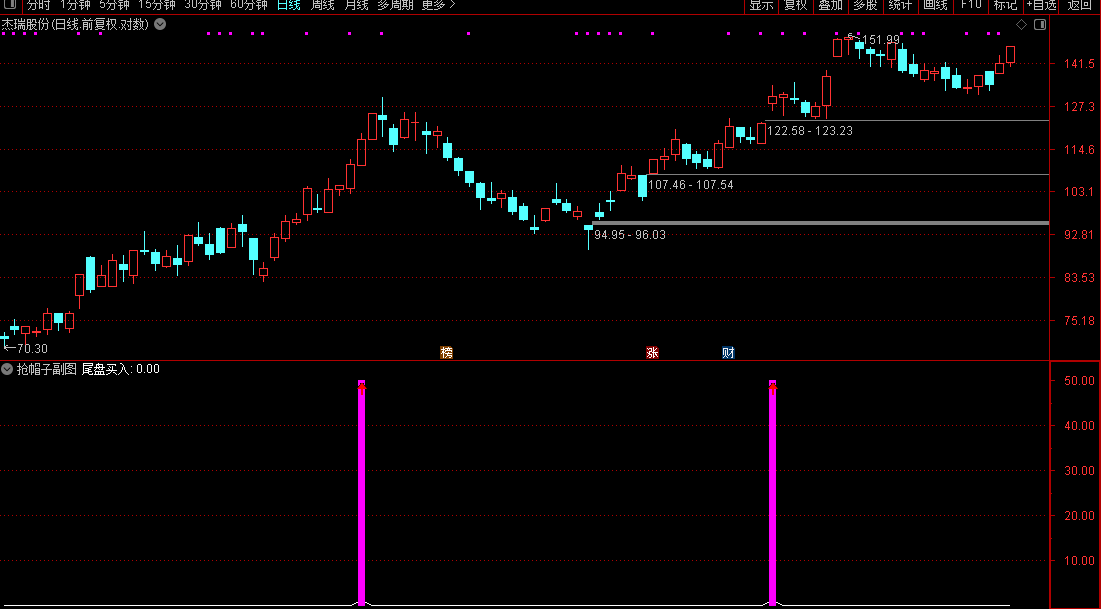Viewport: 1101px width, 609px height.
Task: Select the 日线 daily chart tab
Action: 289,5
